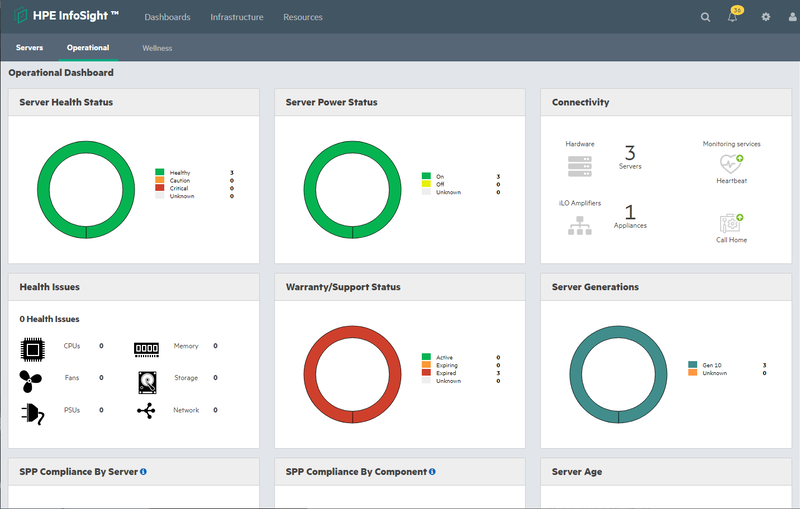800x509 pixels.
Task: Click the Heartbeat monitoring icon
Action: [731, 164]
